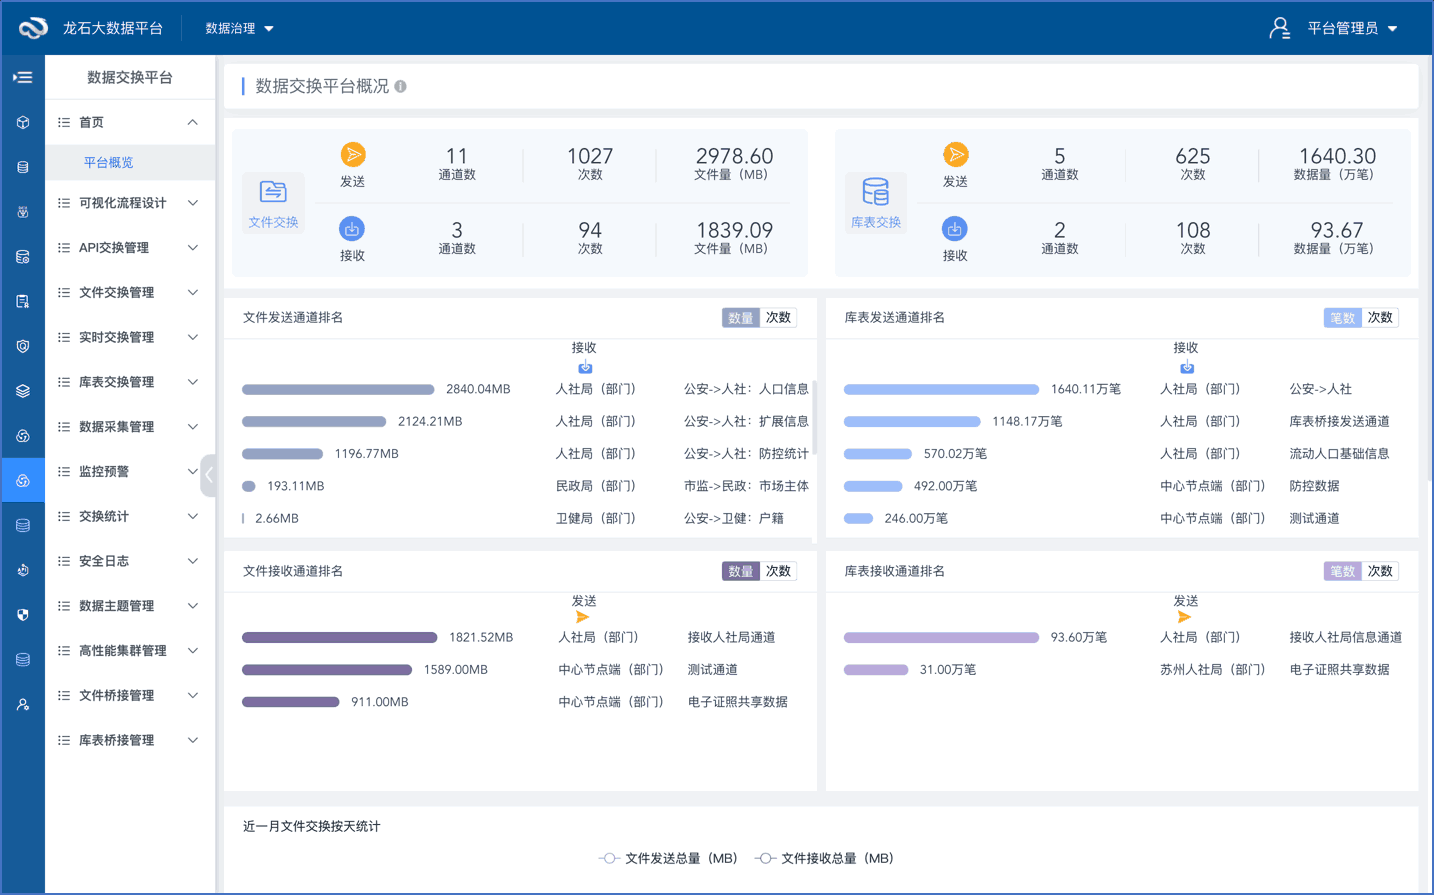Click the 1640.11万笔 bar in 库表发送通道排名
1434x895 pixels.
click(x=941, y=390)
